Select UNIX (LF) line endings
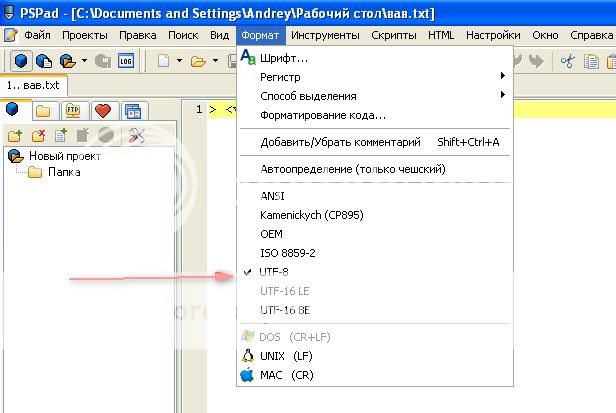The height and width of the screenshot is (413, 616). click(375, 356)
